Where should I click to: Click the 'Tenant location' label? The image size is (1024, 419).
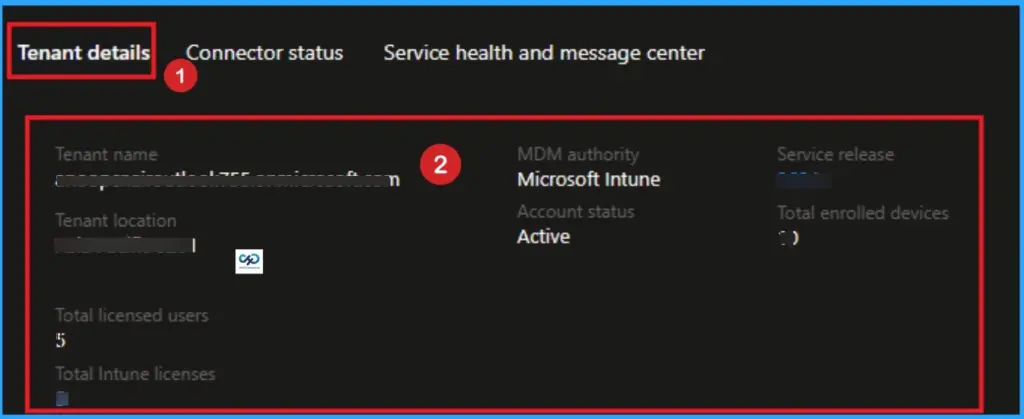[x=116, y=221]
